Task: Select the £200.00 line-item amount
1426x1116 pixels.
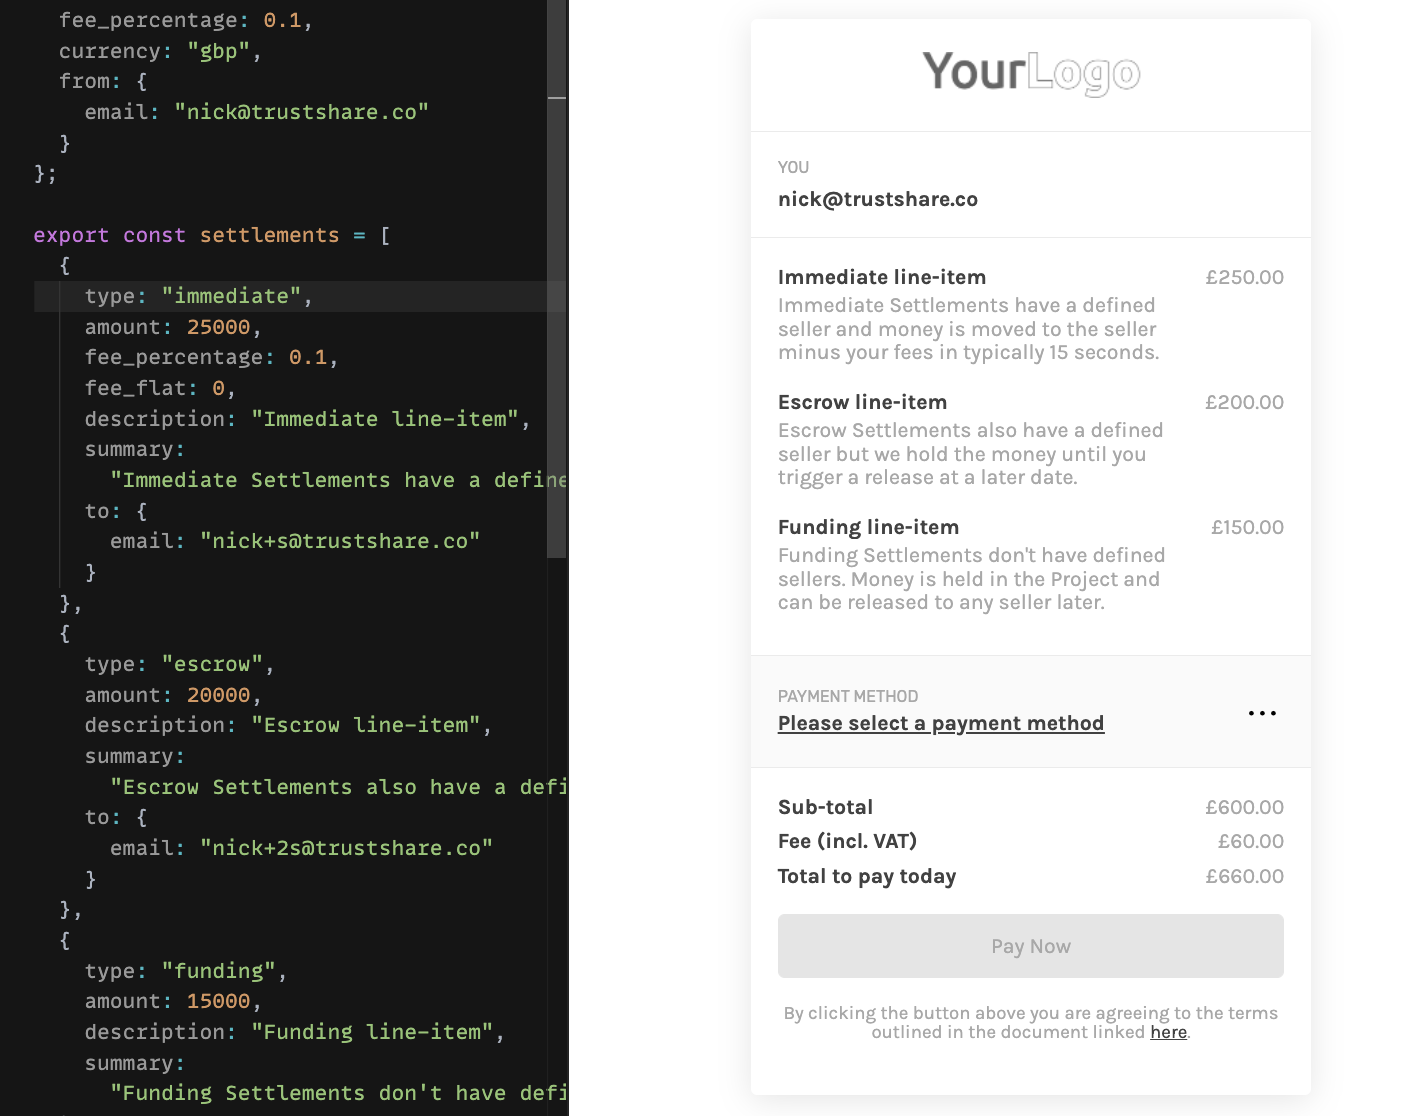Action: coord(1244,402)
